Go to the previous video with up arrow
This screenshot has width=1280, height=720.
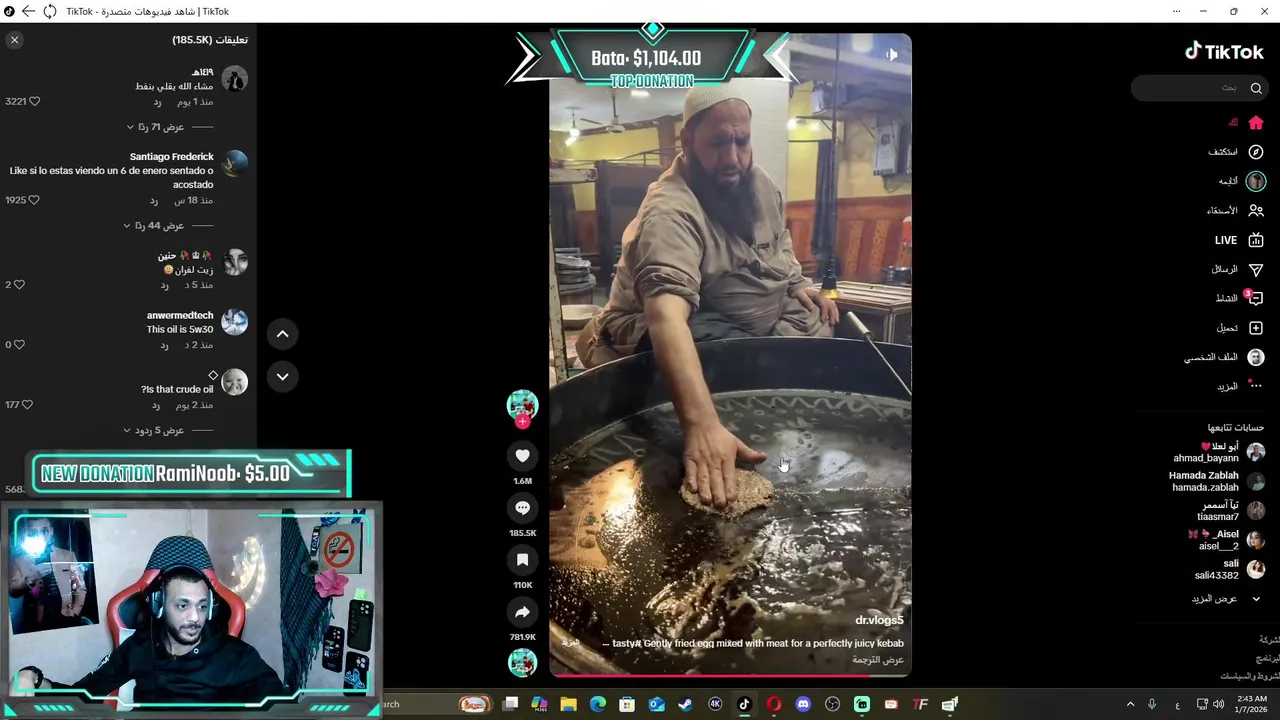tap(282, 334)
